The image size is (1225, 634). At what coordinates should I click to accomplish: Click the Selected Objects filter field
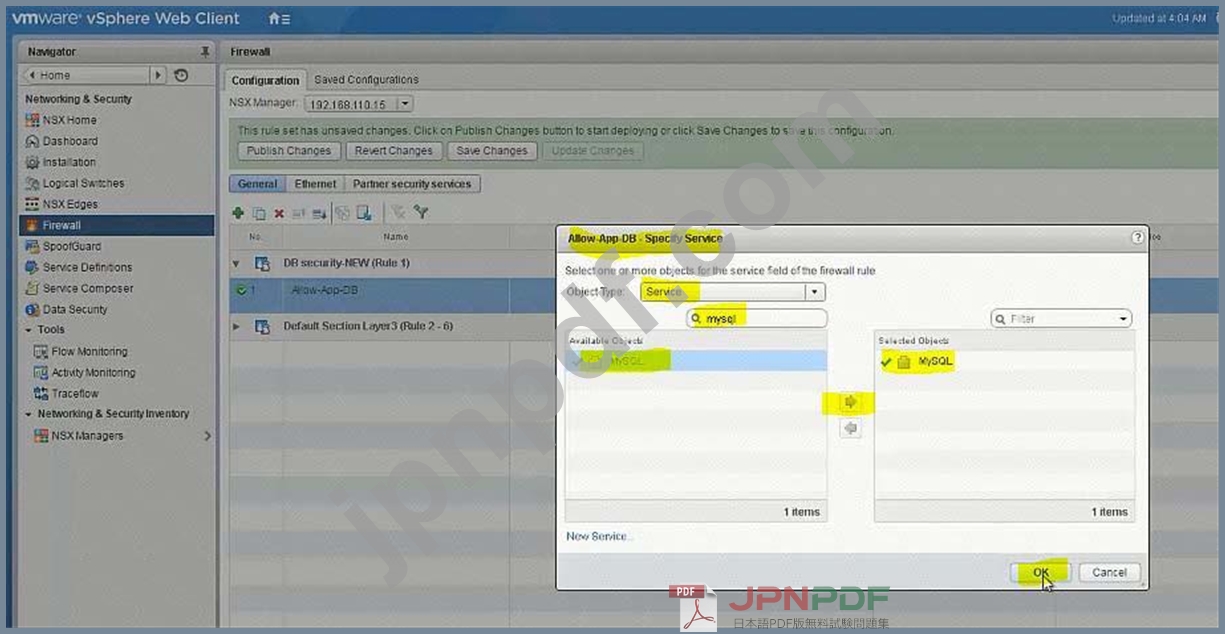coord(1061,319)
